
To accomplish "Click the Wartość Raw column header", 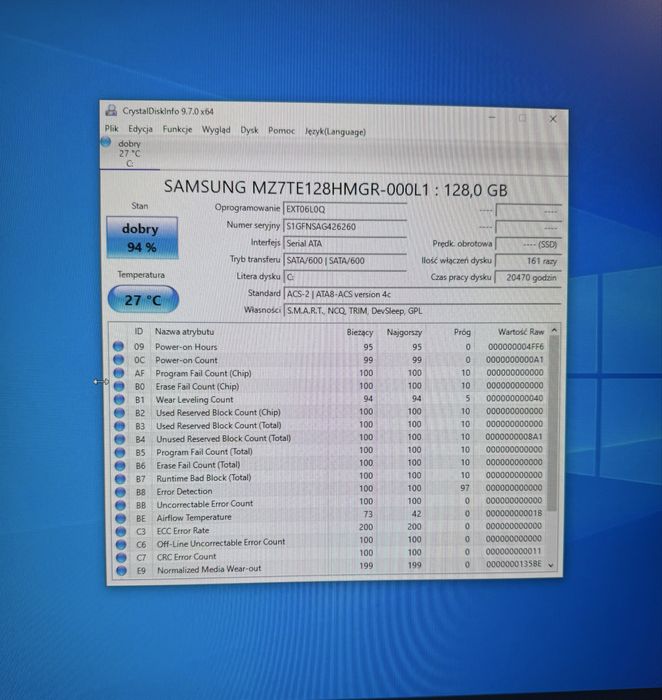I will coord(521,332).
